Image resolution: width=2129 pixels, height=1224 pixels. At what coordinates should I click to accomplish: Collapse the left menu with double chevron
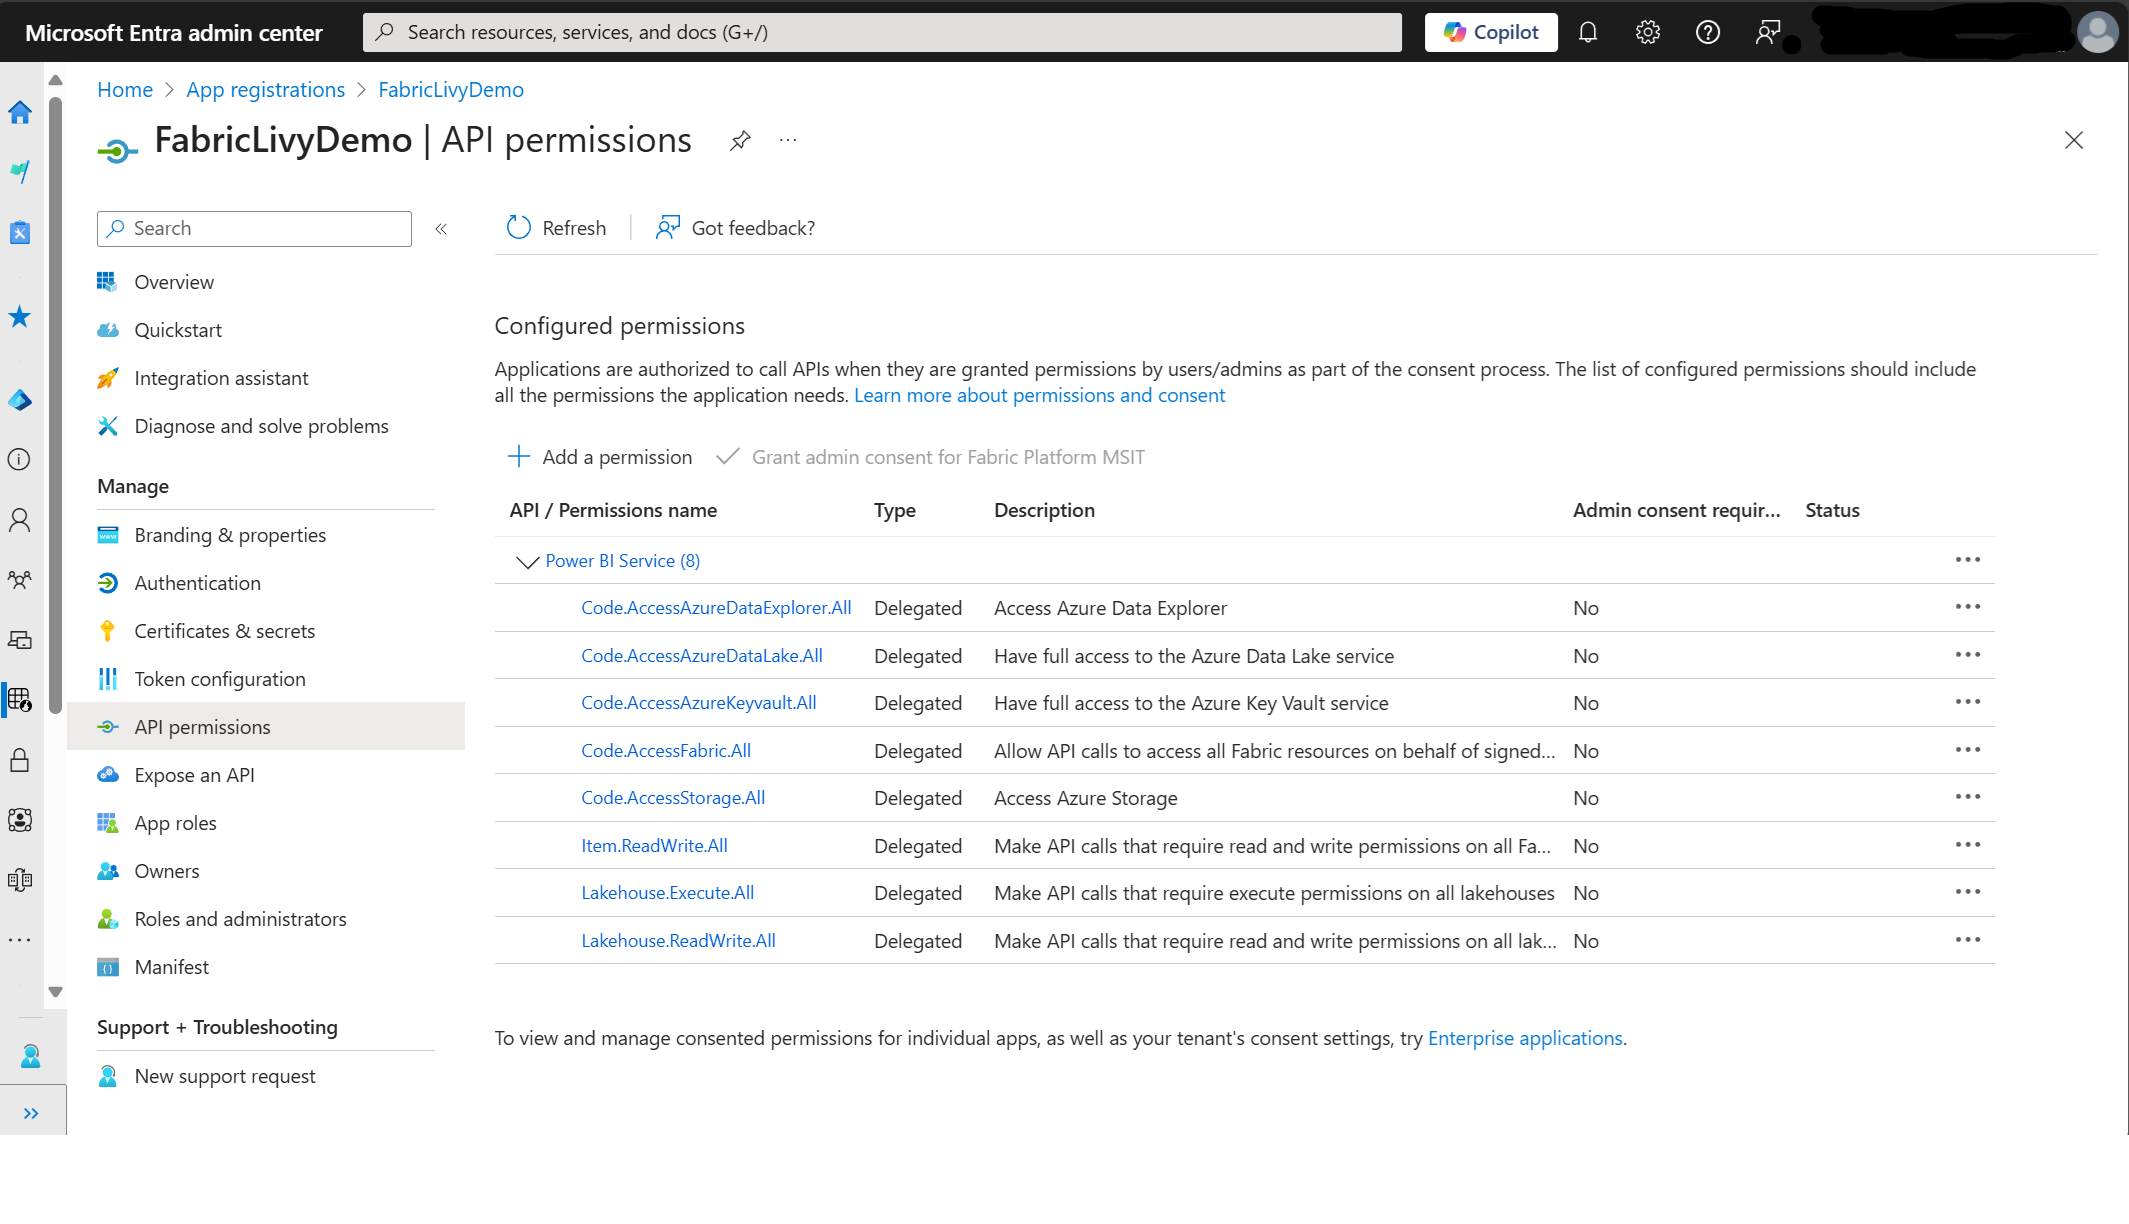[441, 229]
